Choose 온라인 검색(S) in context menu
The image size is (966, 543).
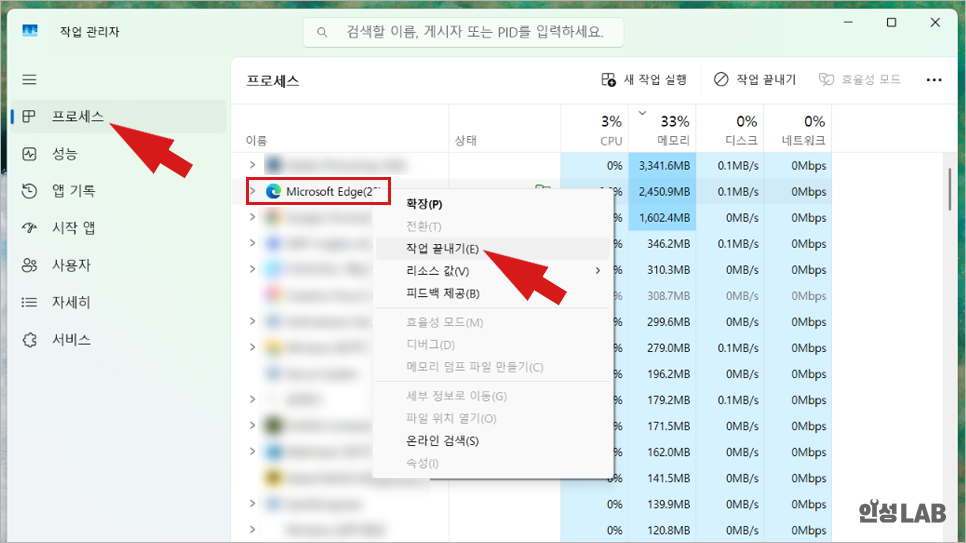click(492, 441)
